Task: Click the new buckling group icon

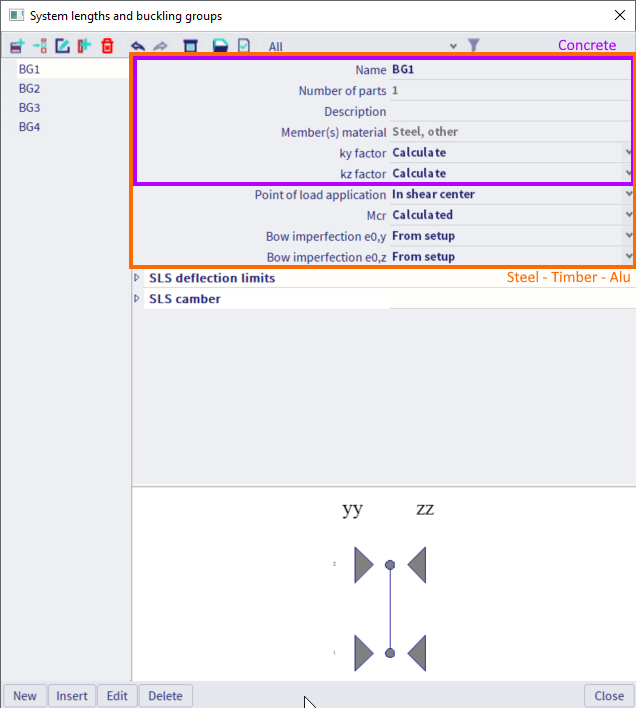Action: tap(17, 46)
